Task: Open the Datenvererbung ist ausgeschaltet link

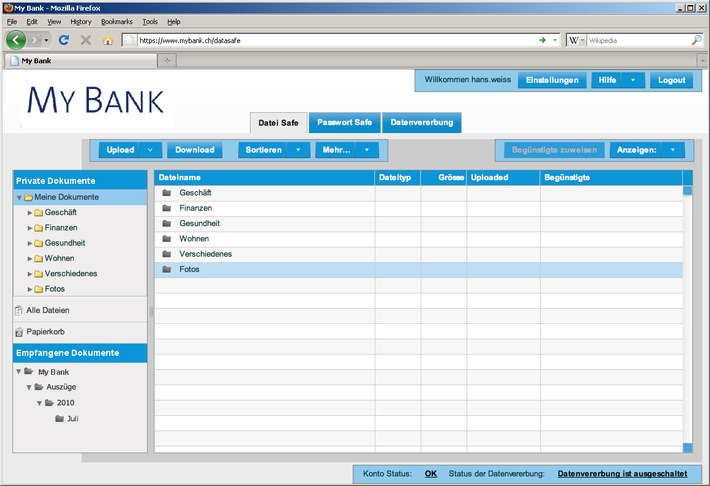Action: (622, 474)
